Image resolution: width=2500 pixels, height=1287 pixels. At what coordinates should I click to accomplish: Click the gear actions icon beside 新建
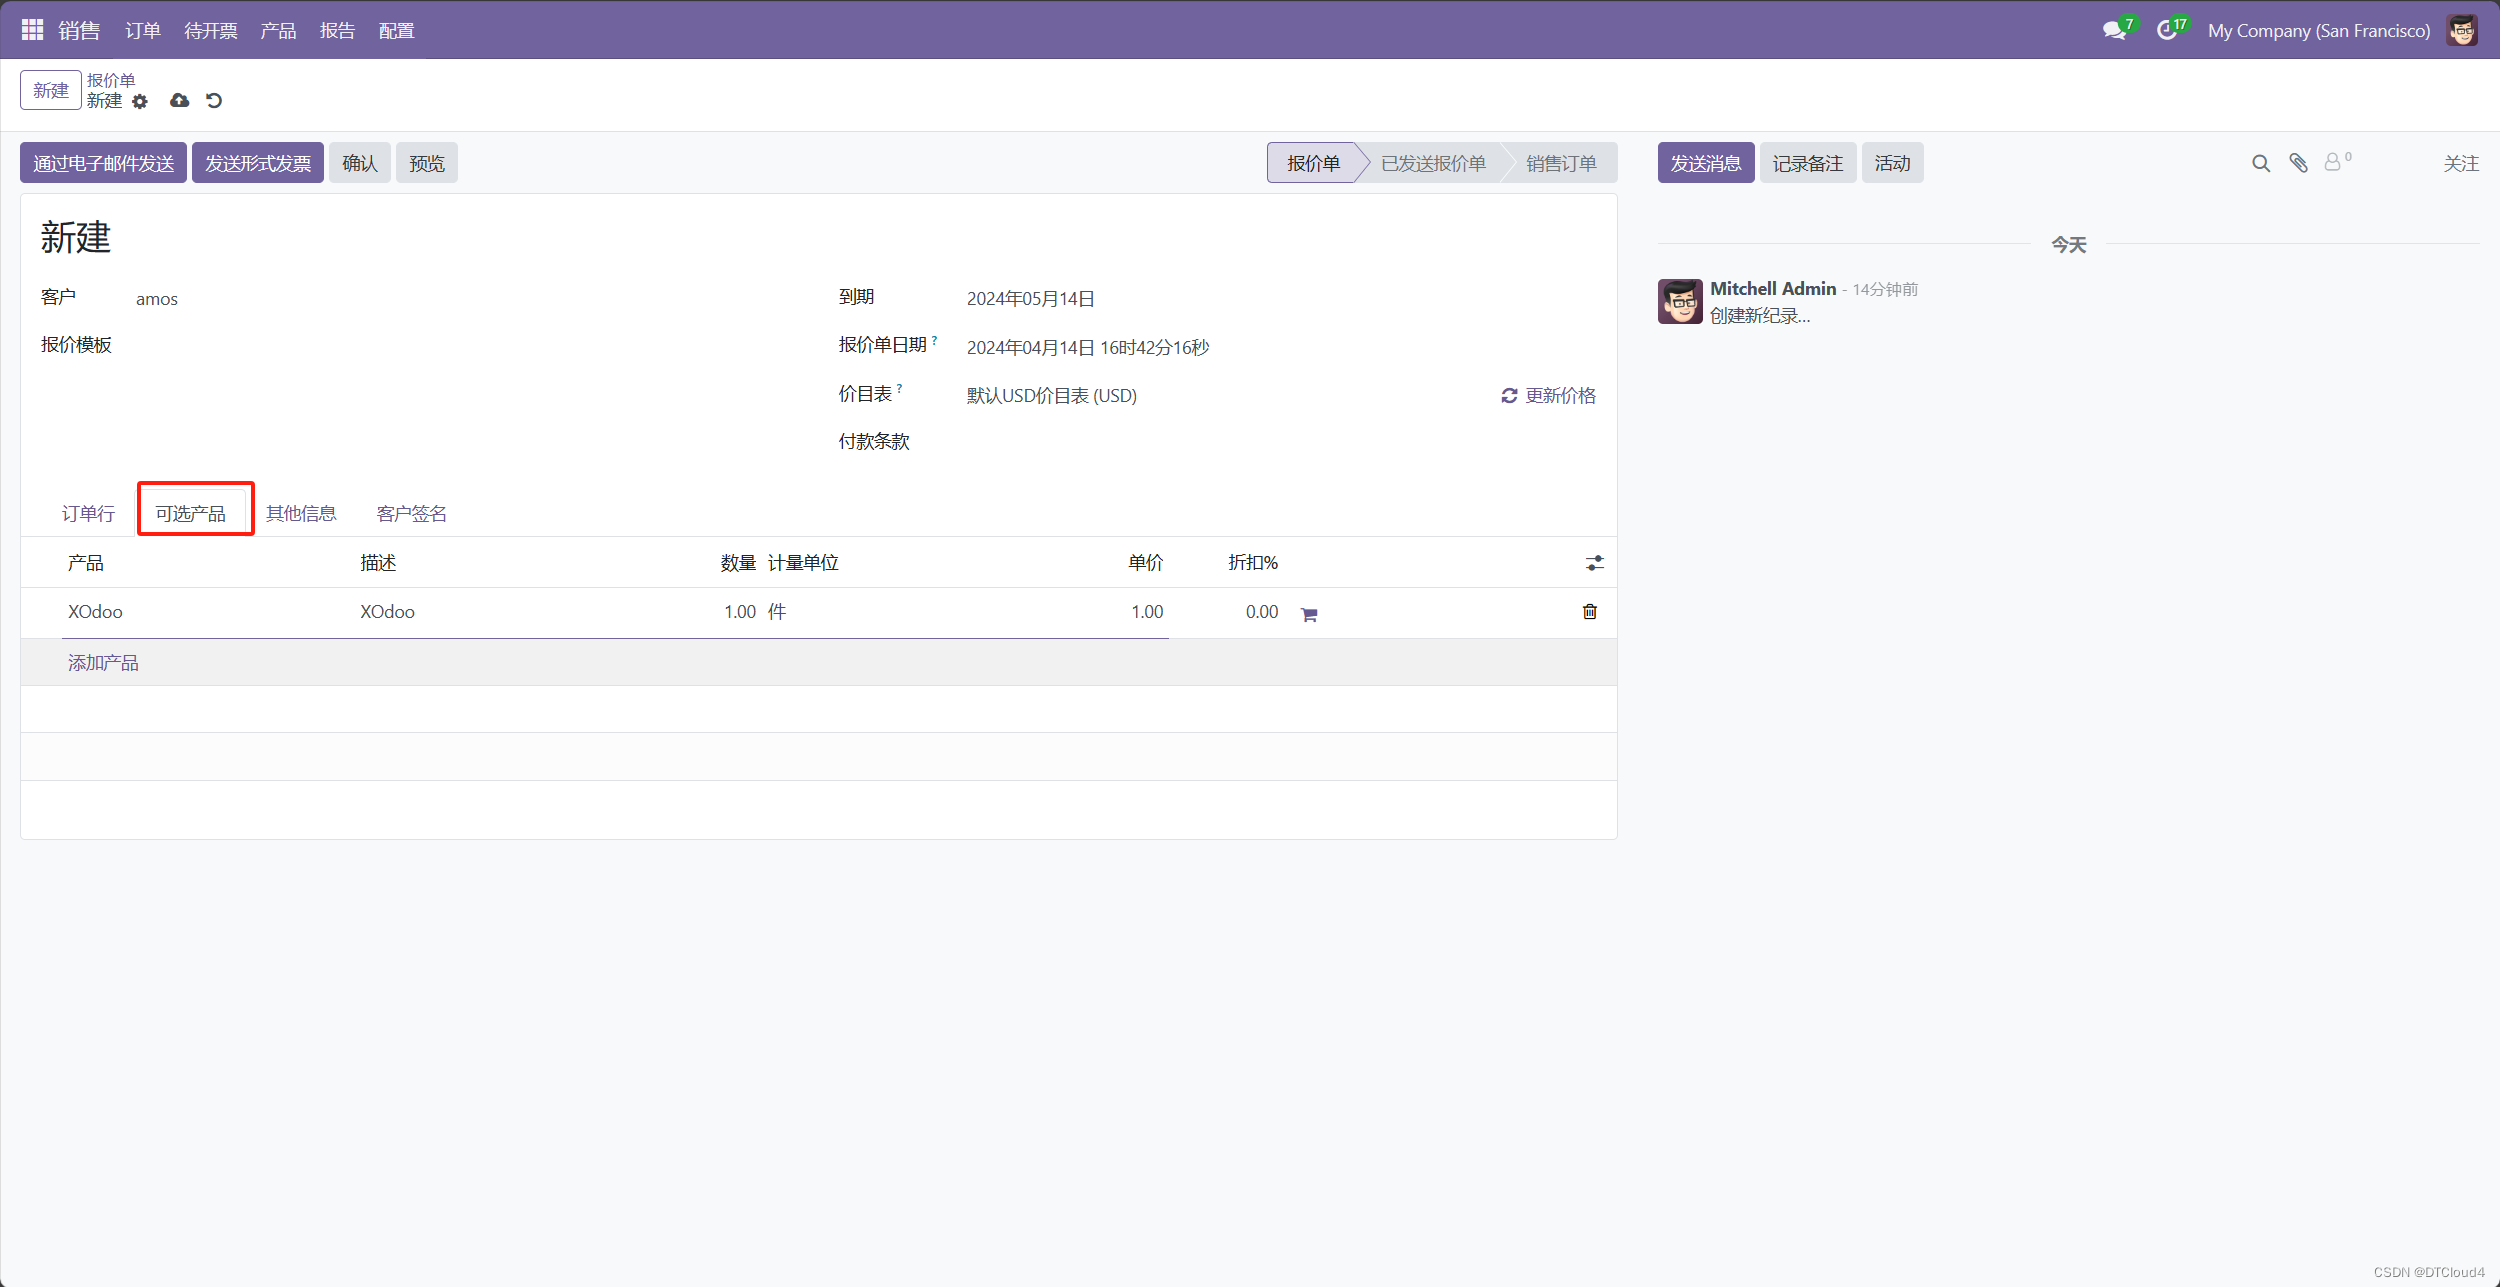[140, 101]
